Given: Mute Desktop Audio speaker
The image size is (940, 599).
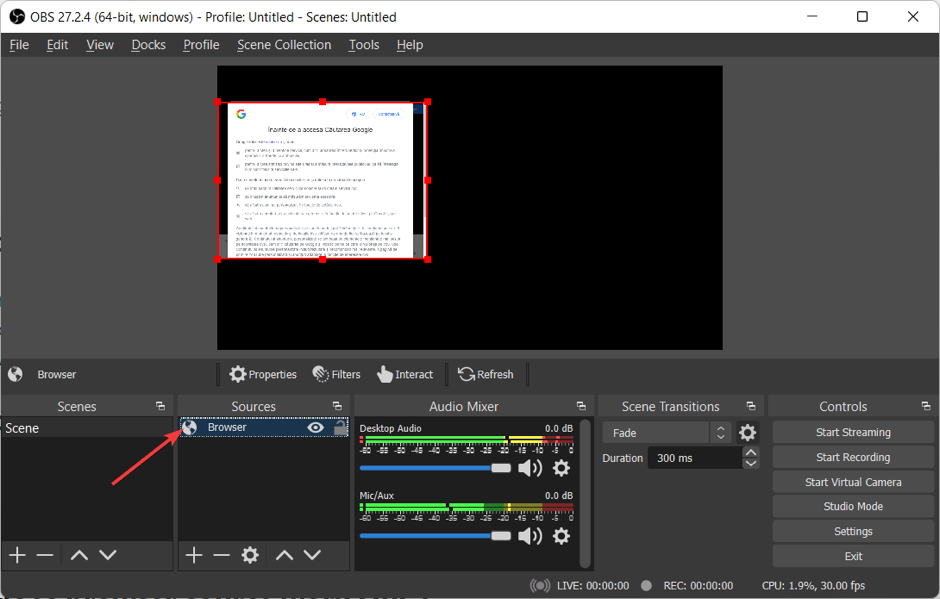Looking at the screenshot, I should coord(530,468).
